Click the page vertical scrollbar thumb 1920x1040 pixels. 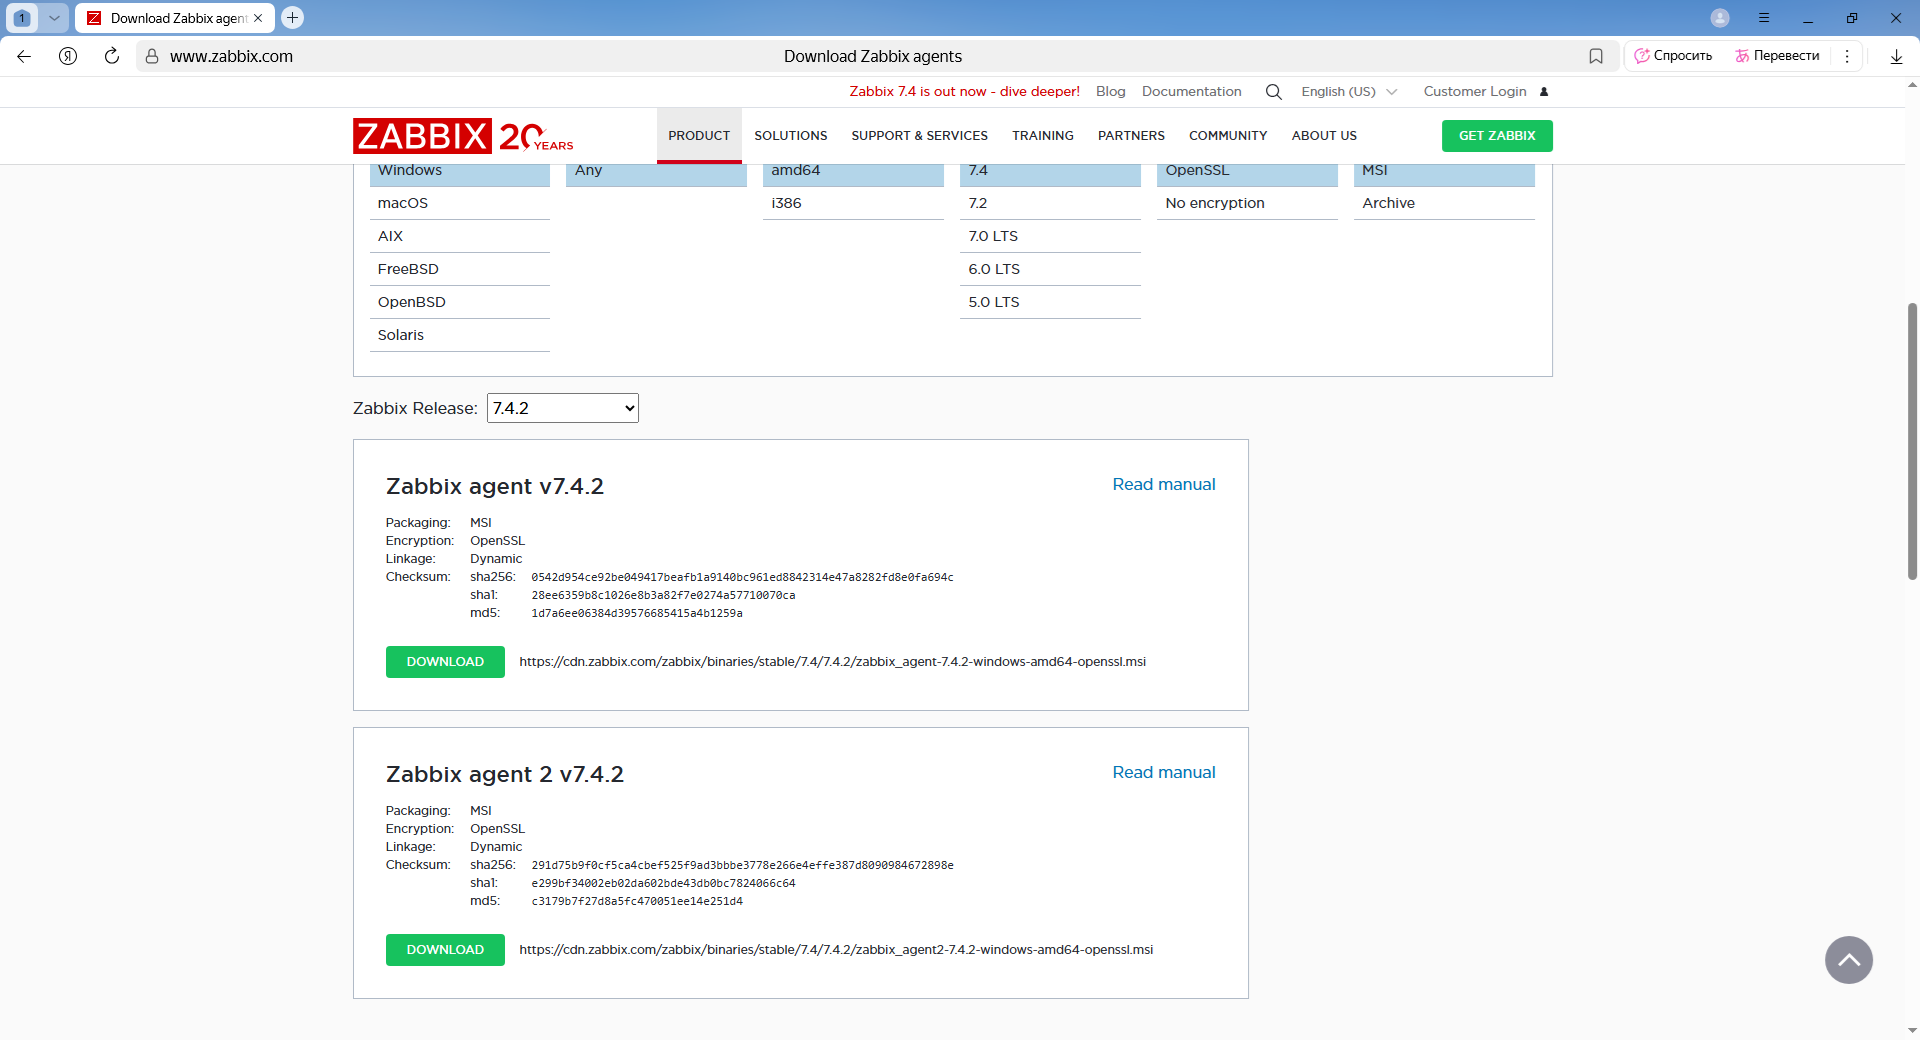point(1912,440)
